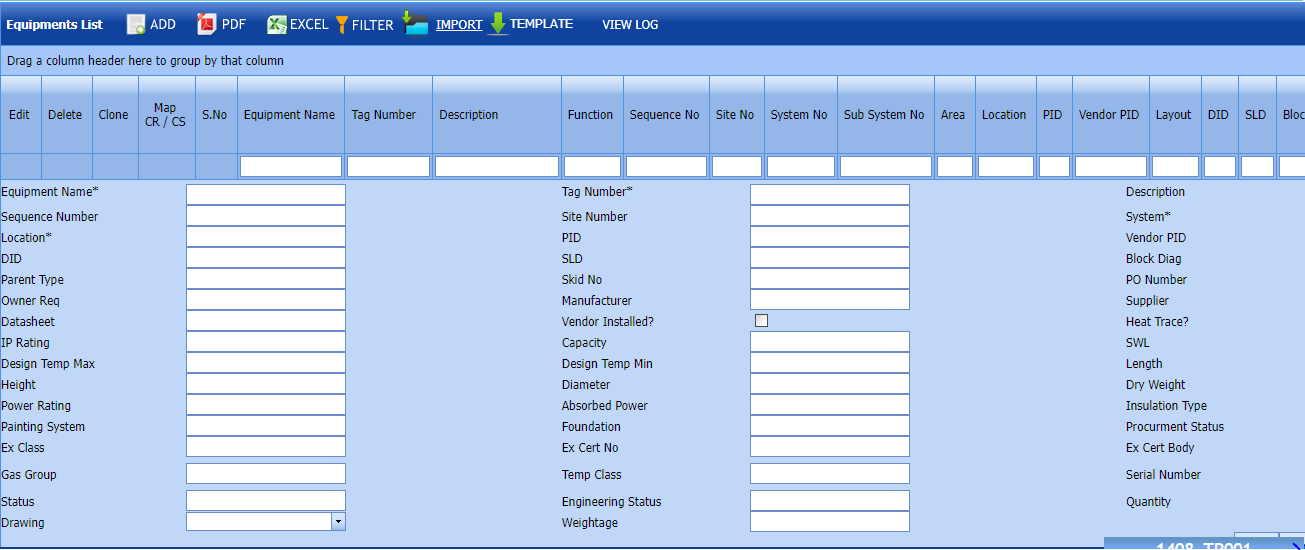Click the Sub System No column header

tap(884, 115)
